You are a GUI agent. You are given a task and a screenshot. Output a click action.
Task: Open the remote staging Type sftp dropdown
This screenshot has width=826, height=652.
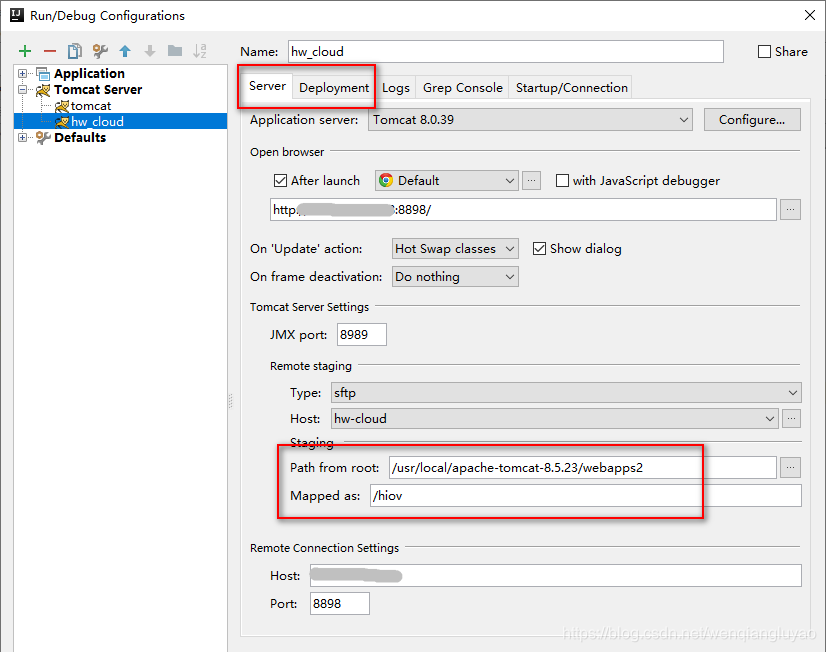(x=566, y=393)
